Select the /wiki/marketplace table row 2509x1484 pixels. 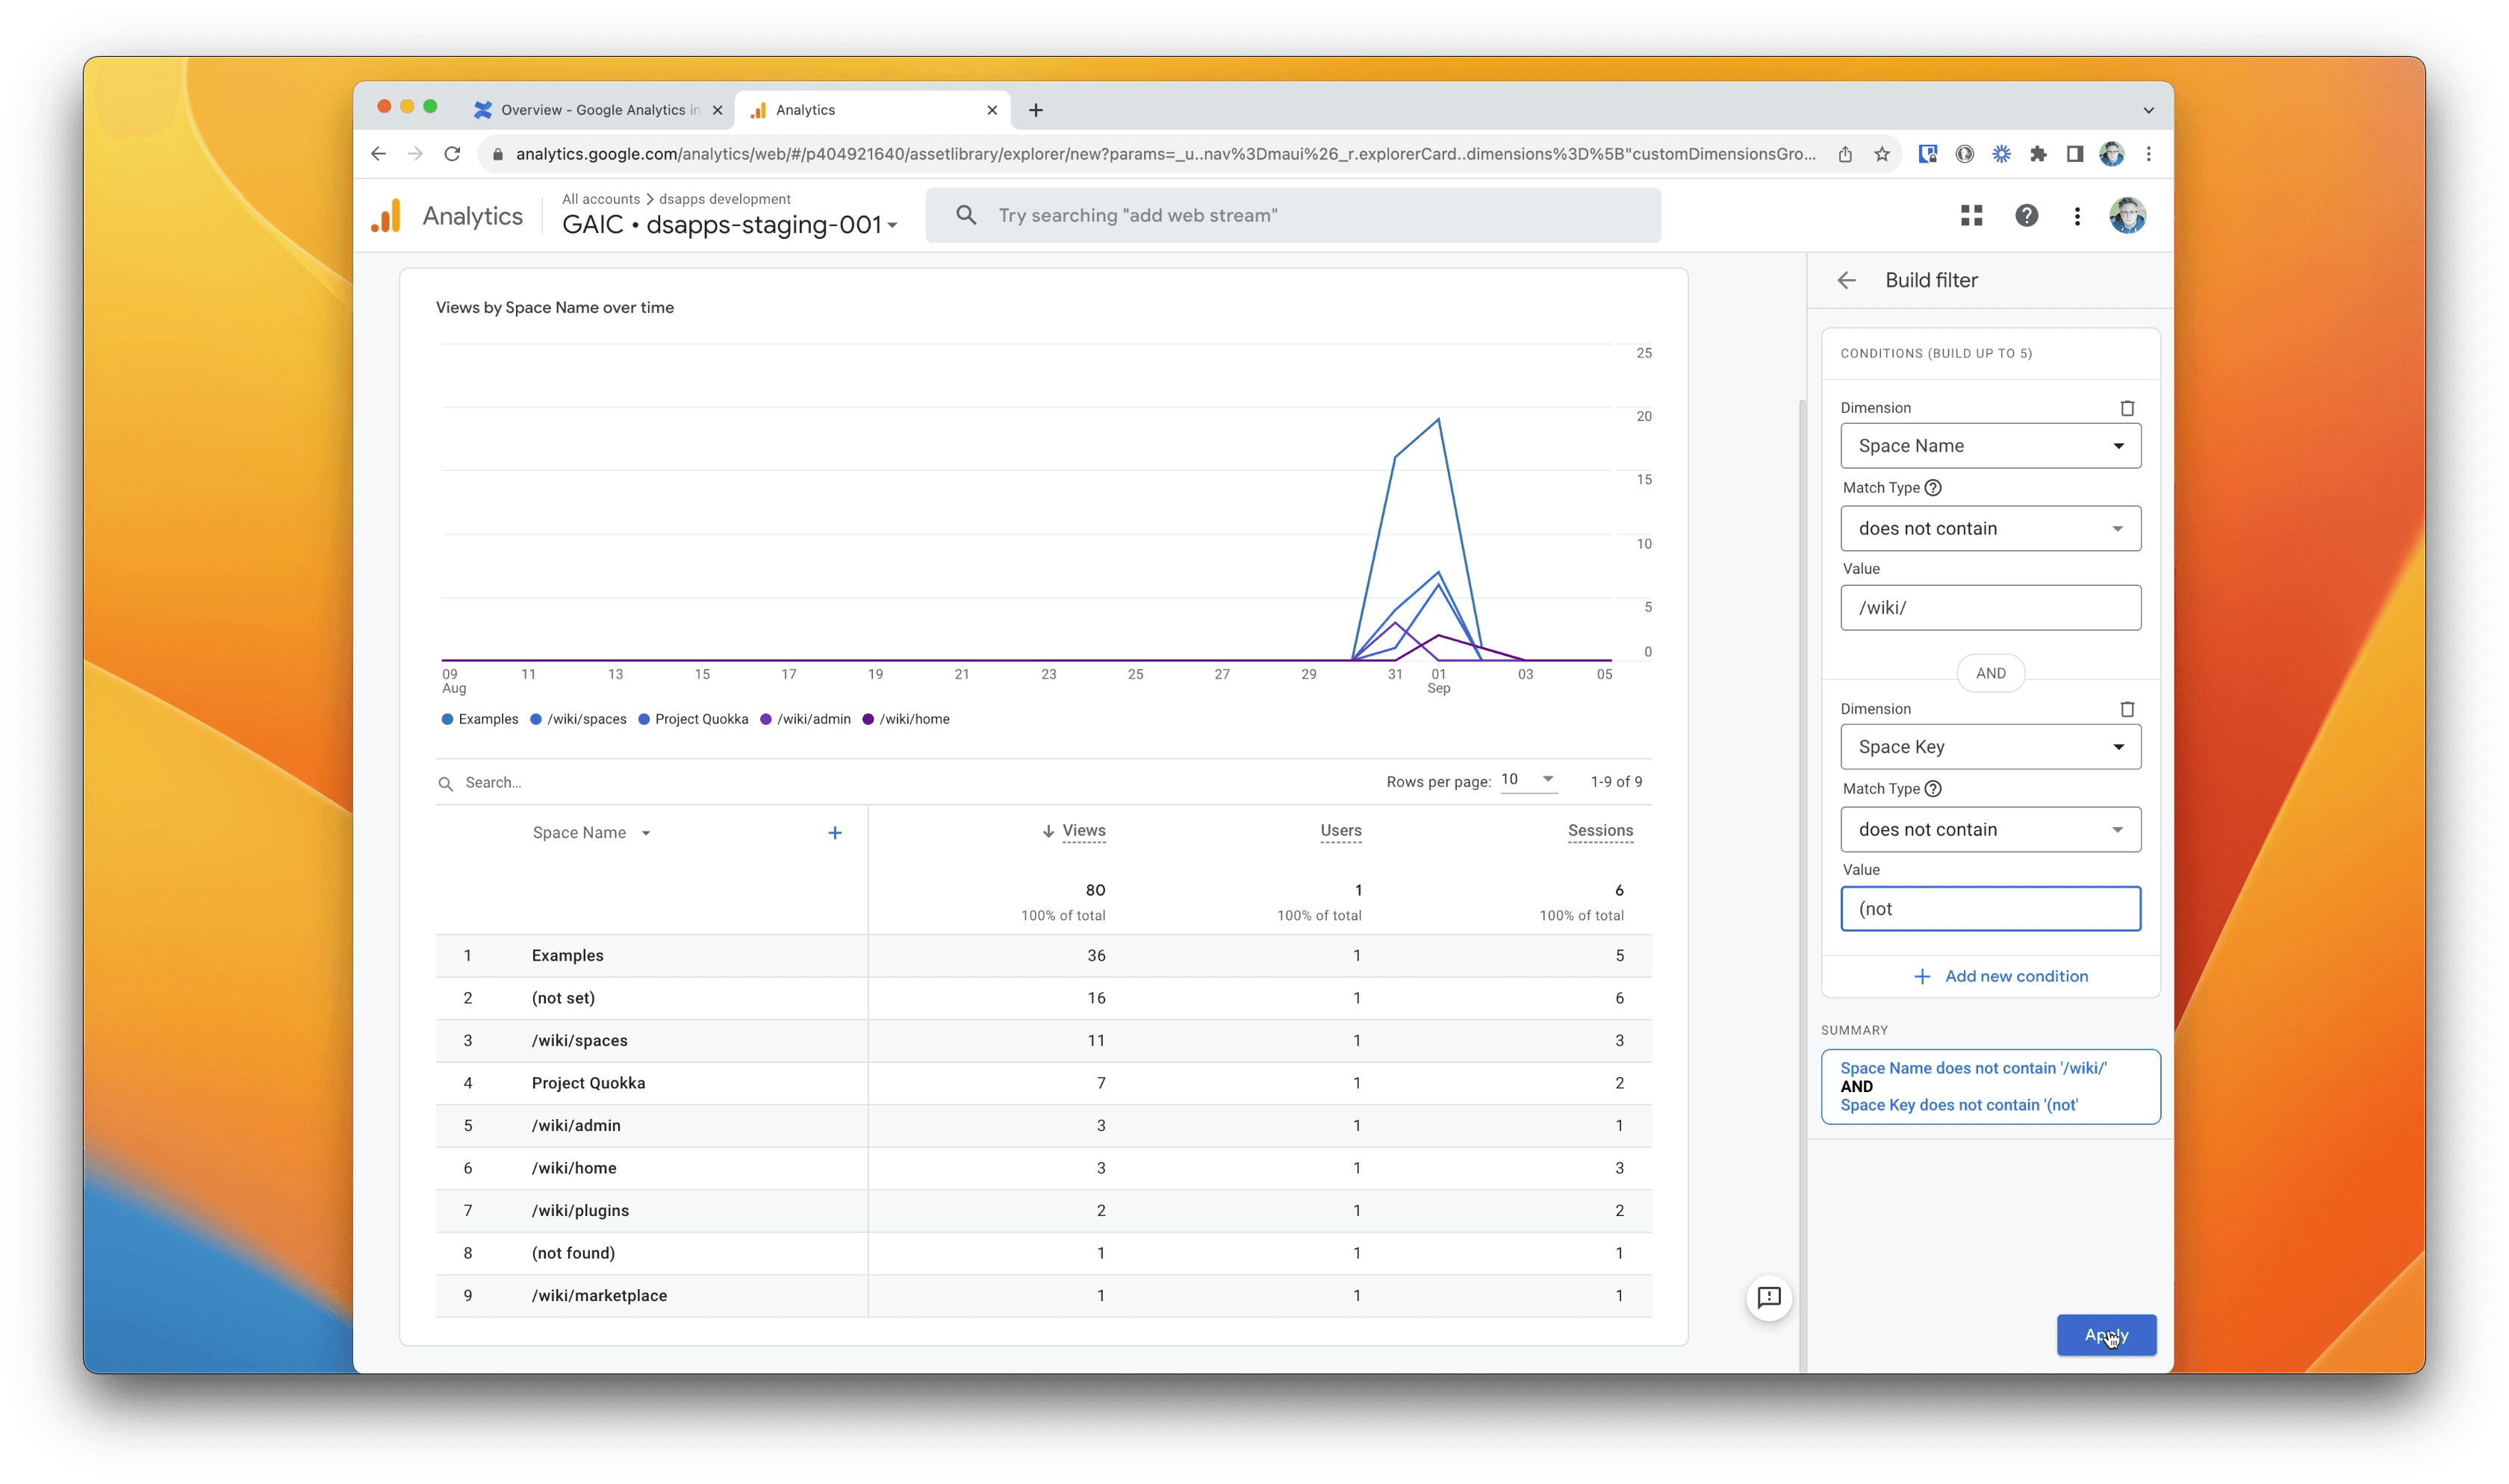[1043, 1296]
